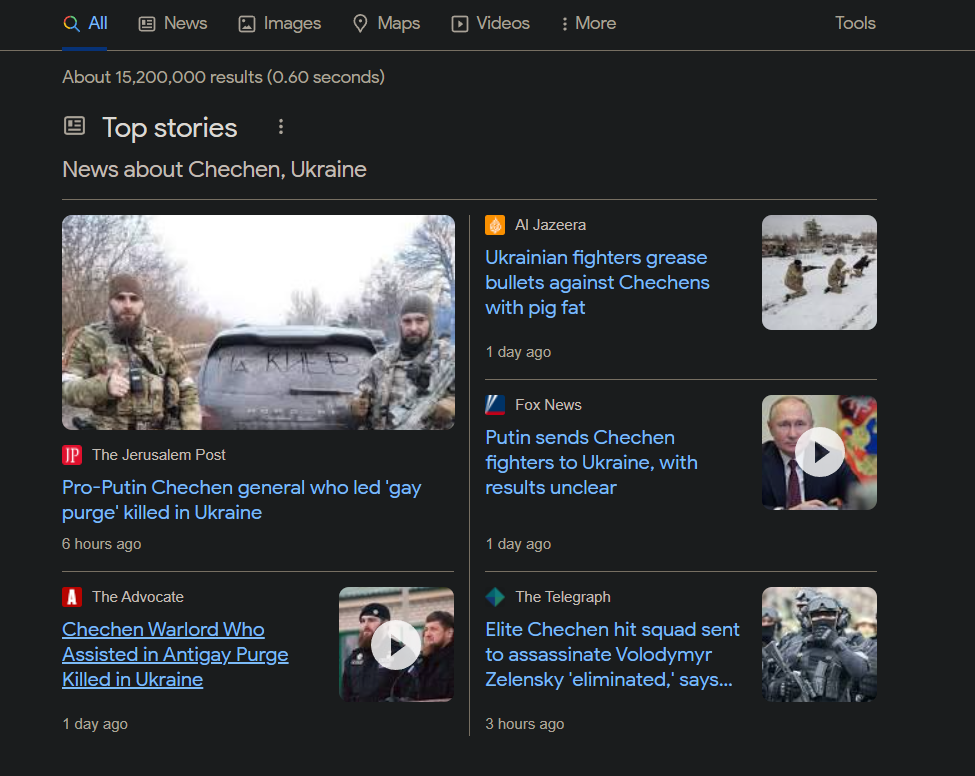Viewport: 975px width, 776px height.
Task: Click the 1 day ago under Fox News story
Action: [518, 544]
